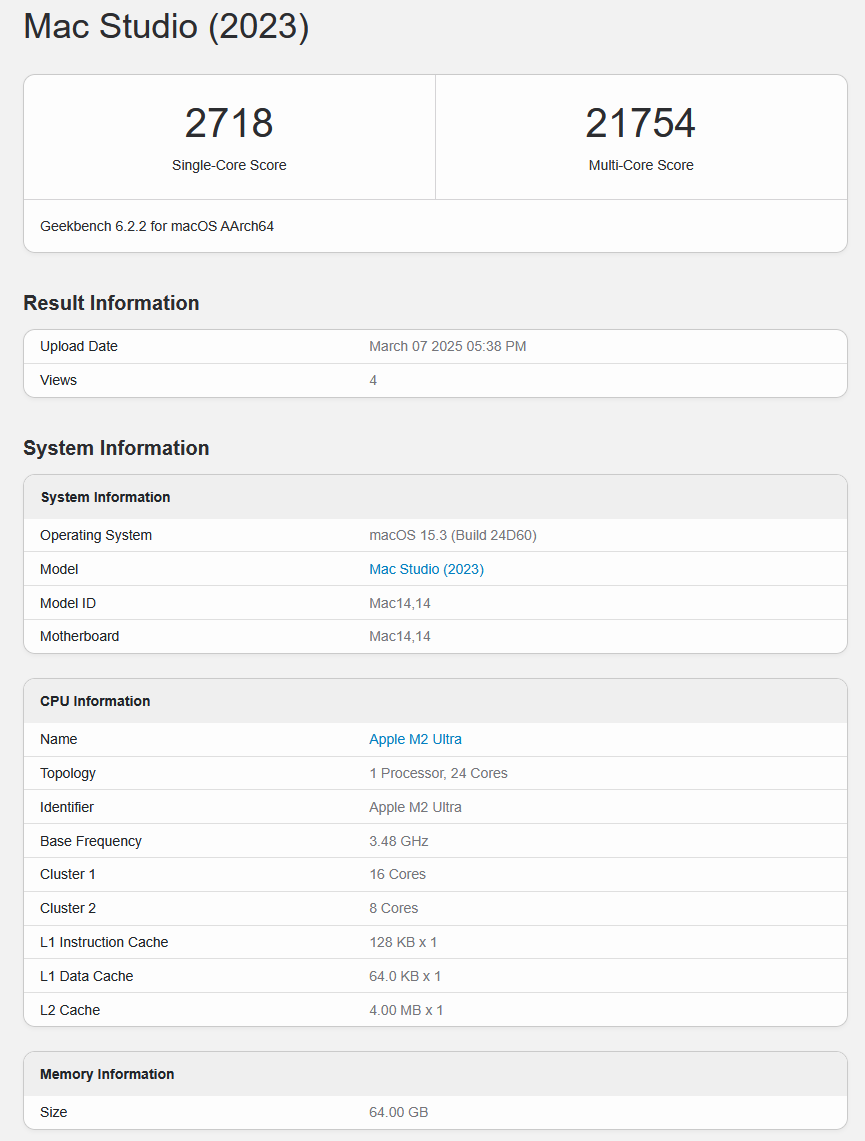865x1141 pixels.
Task: Click the Geekbench 6.2.2 version text
Action: tap(157, 226)
